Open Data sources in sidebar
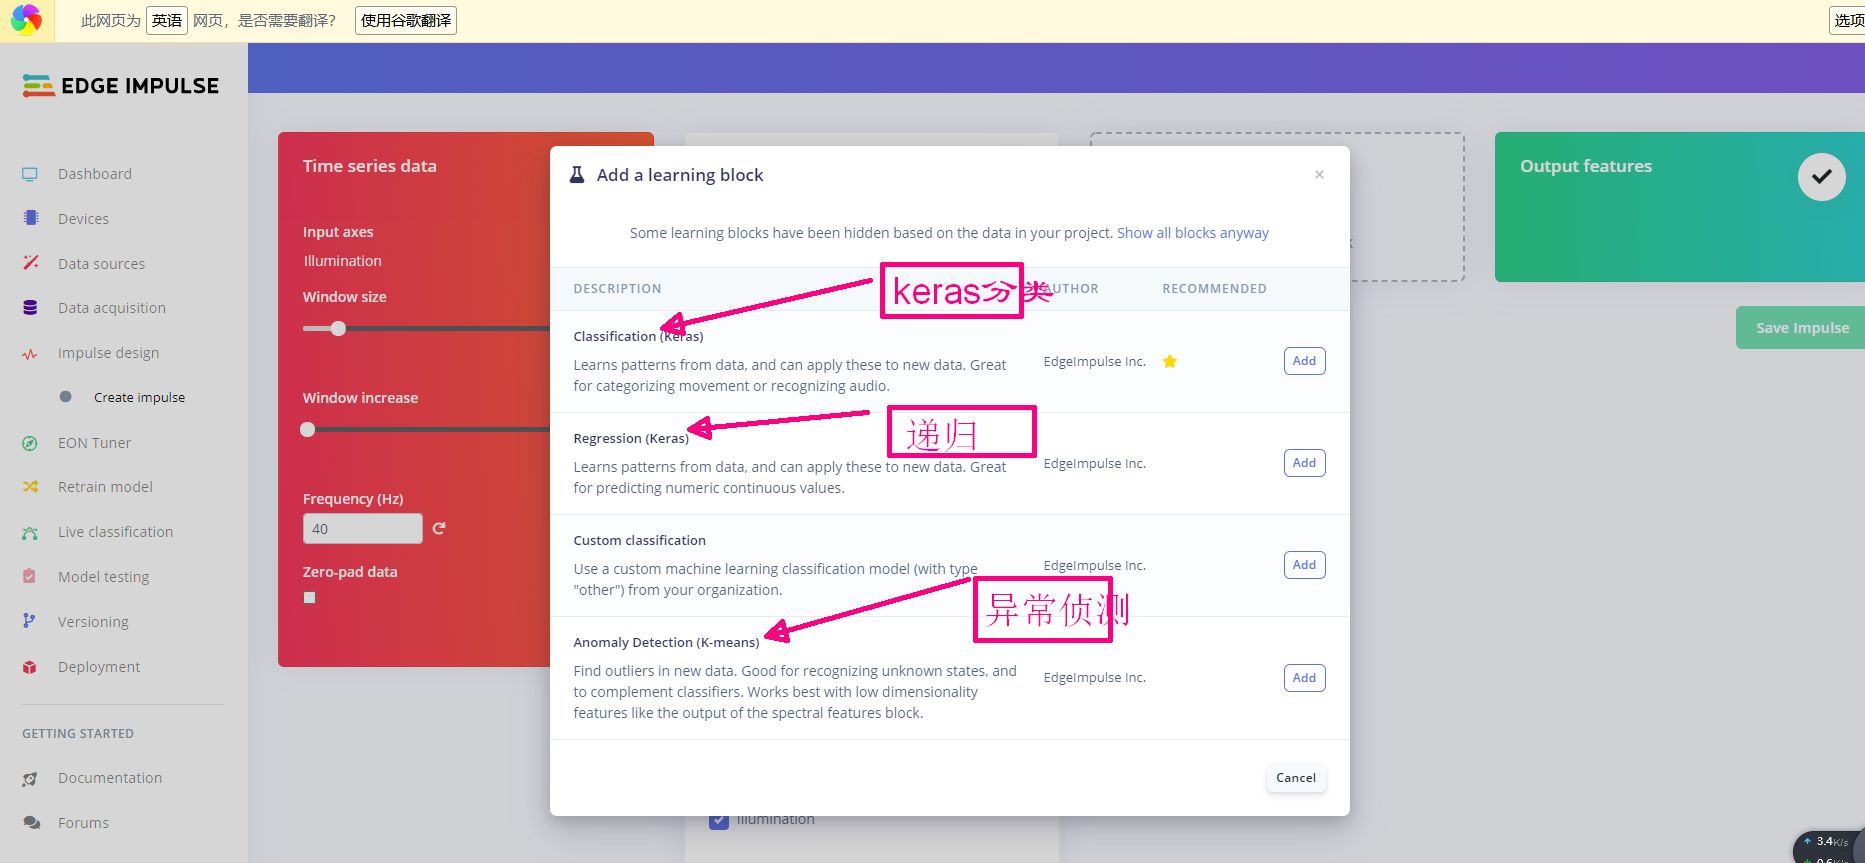Image resolution: width=1865 pixels, height=863 pixels. tap(101, 264)
